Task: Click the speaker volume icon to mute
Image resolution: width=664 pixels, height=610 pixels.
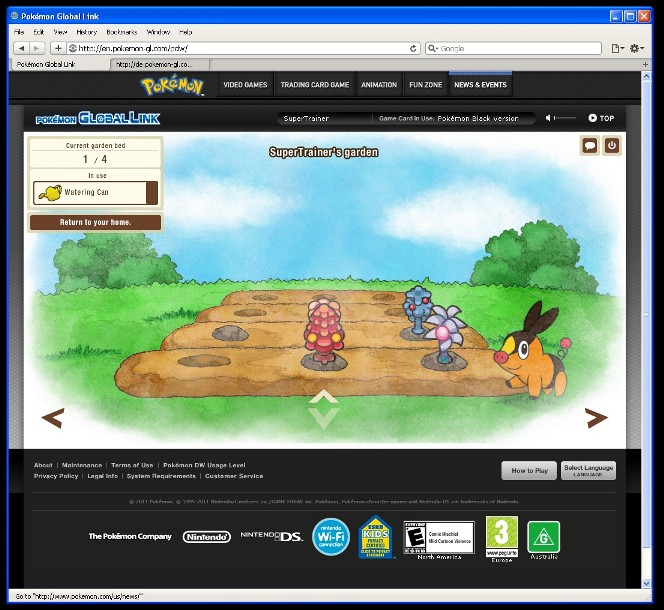Action: 550,118
